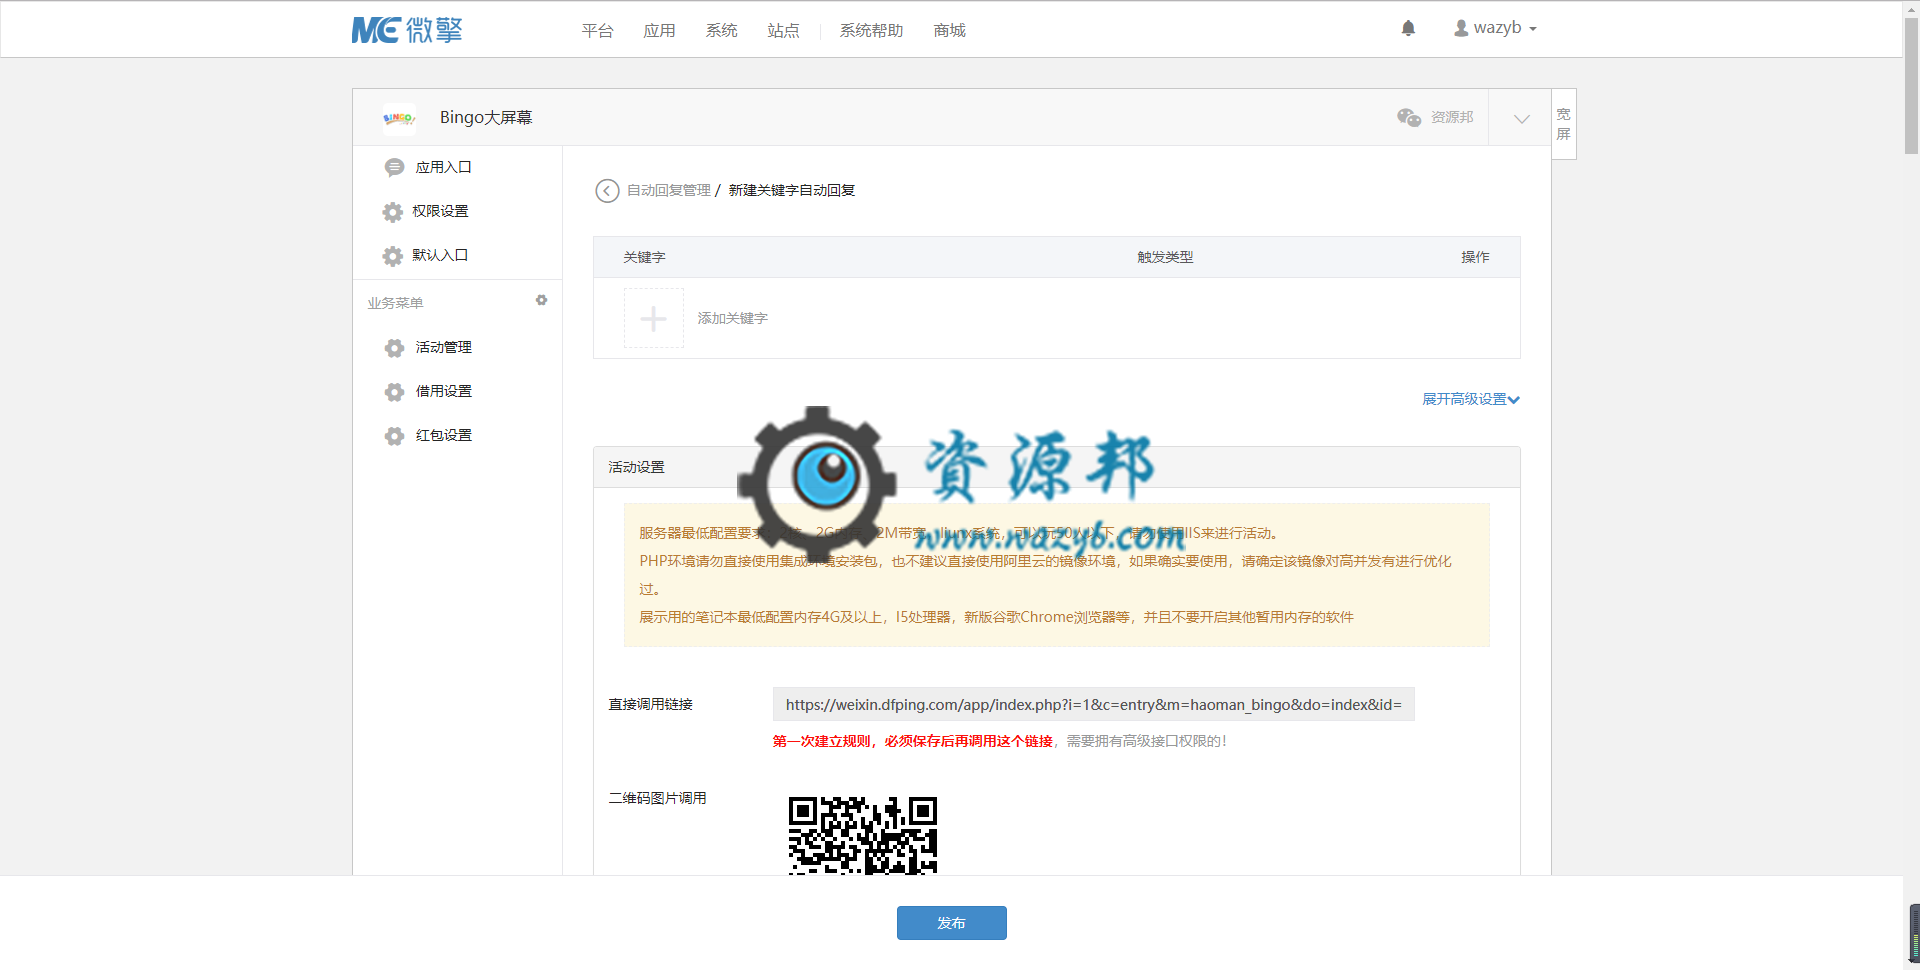
Task: Click the 业务菜单 section label
Action: (x=395, y=303)
